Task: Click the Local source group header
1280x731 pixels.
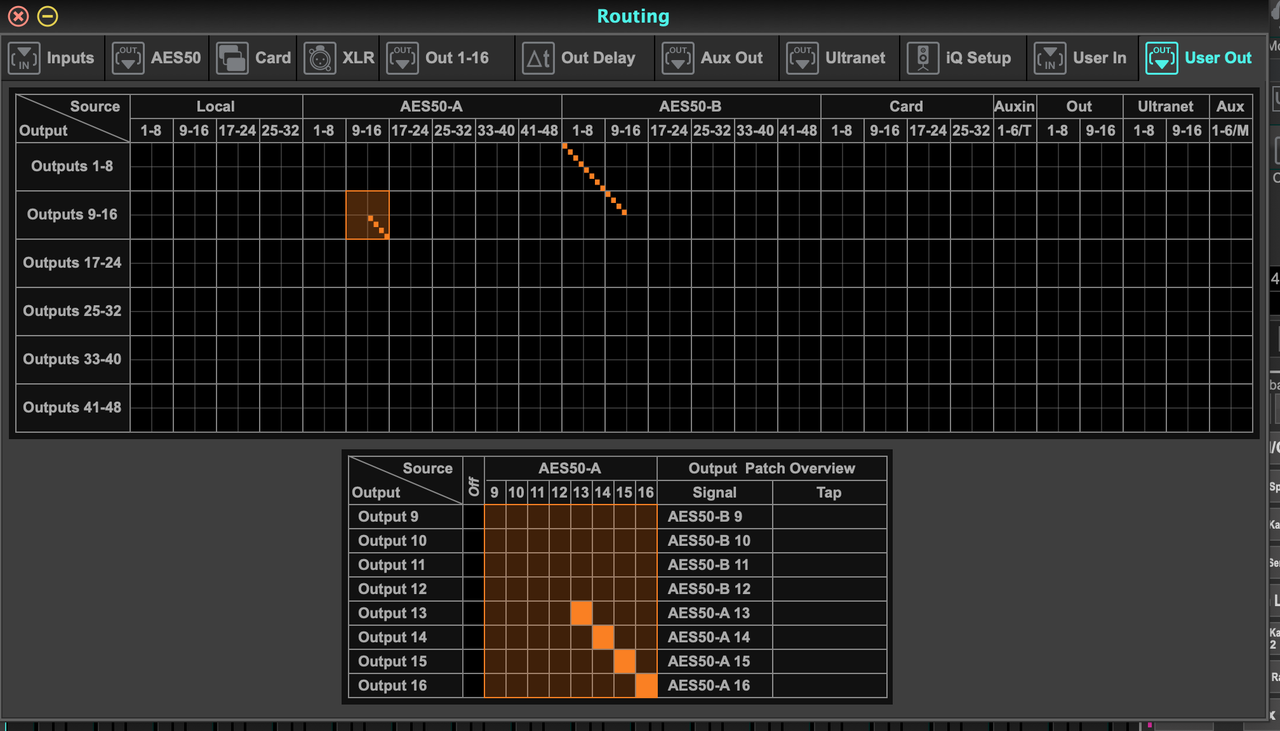Action: point(216,106)
